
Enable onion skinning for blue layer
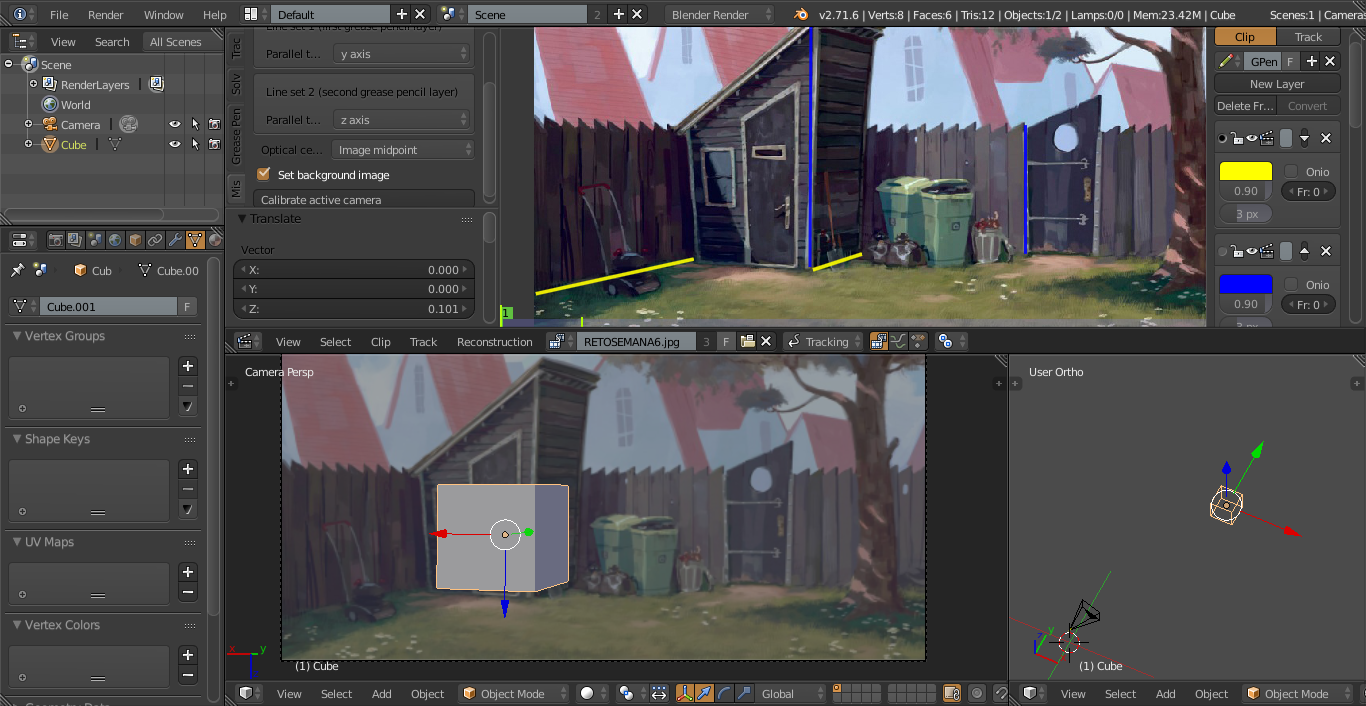pyautogui.click(x=1291, y=284)
